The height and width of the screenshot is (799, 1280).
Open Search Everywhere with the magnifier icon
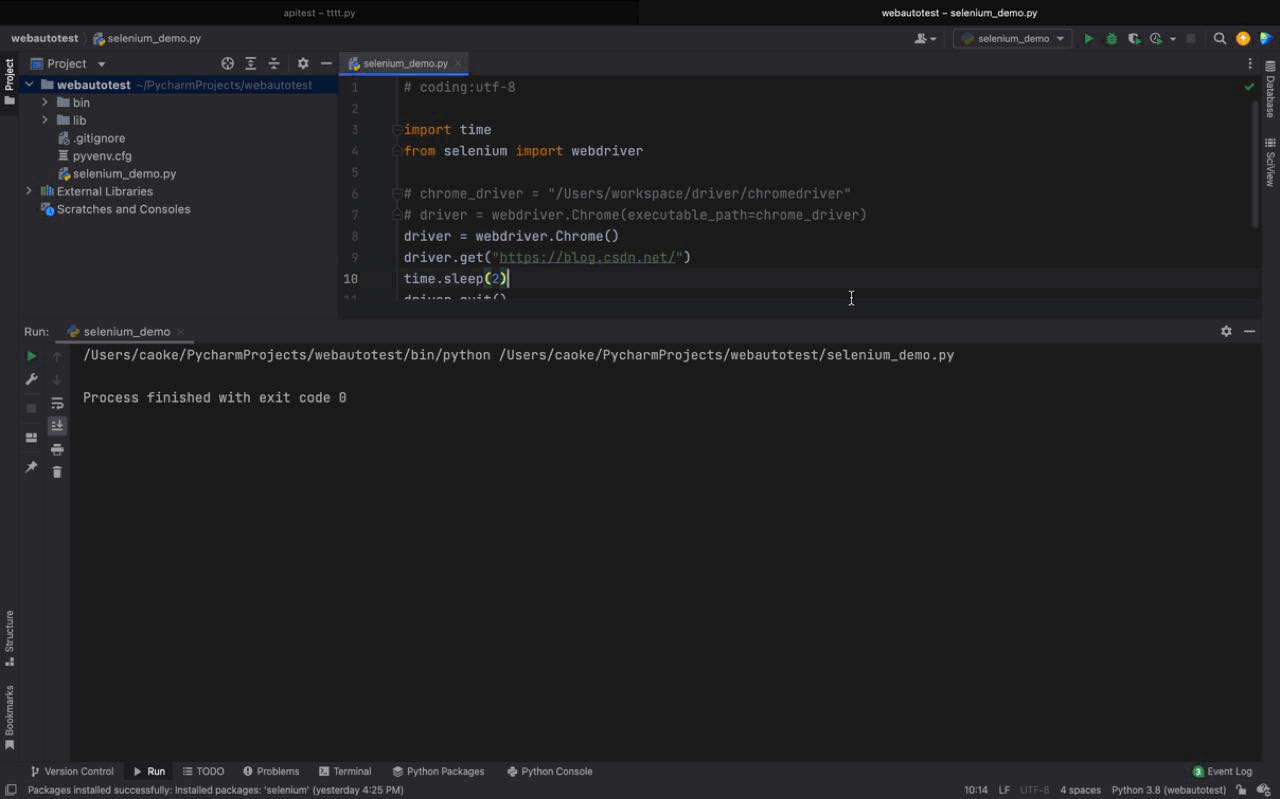point(1220,38)
